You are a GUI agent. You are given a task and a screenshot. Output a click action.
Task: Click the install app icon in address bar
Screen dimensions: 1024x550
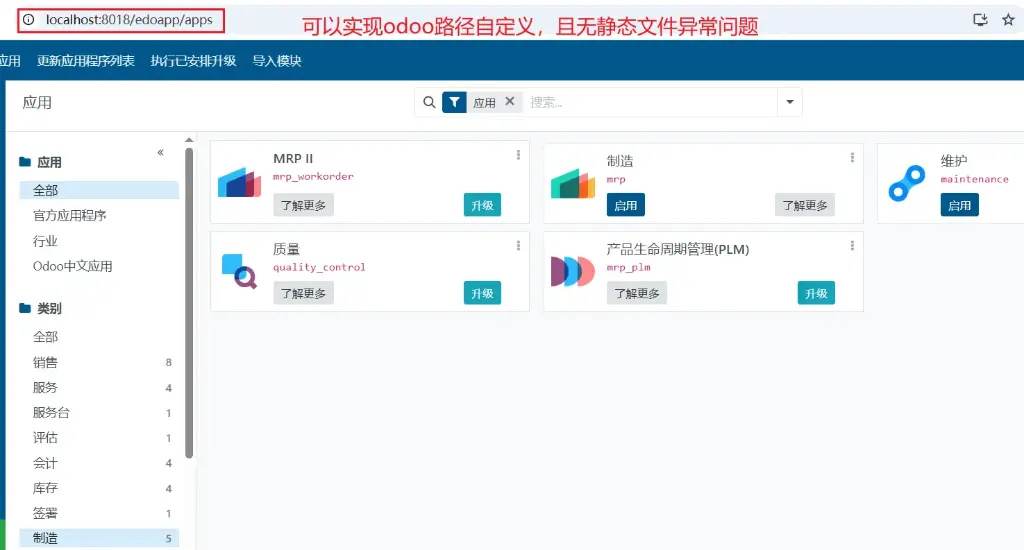(980, 20)
